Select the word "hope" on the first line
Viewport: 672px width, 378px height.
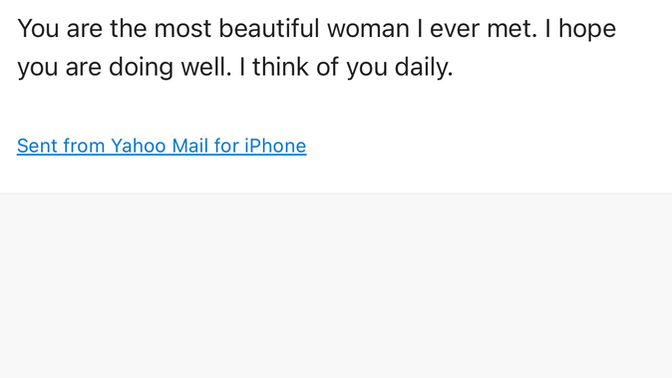pos(587,29)
